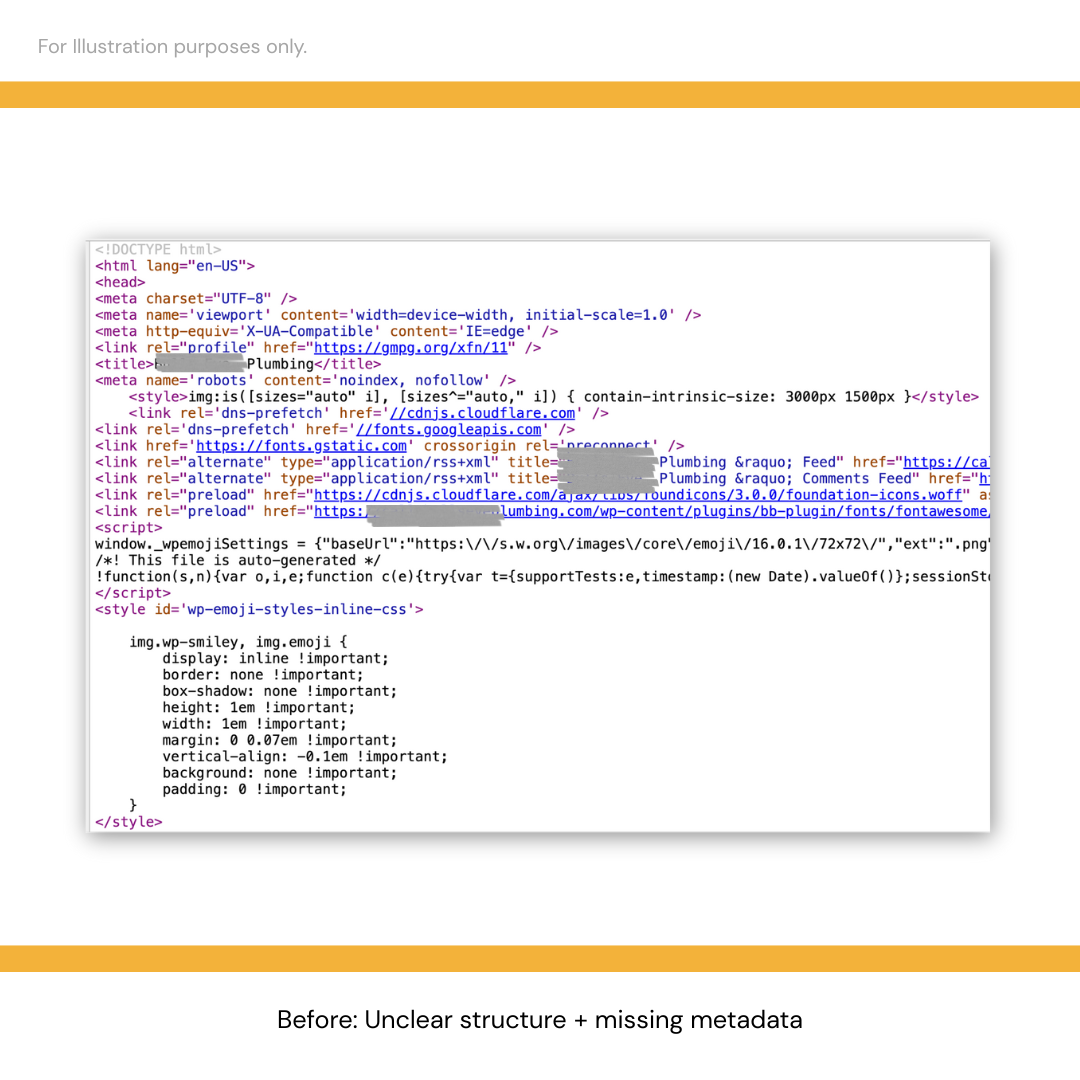This screenshot has height=1080, width=1080.
Task: Open the bb-plugin fontawesome preload link
Action: pyautogui.click(x=652, y=512)
